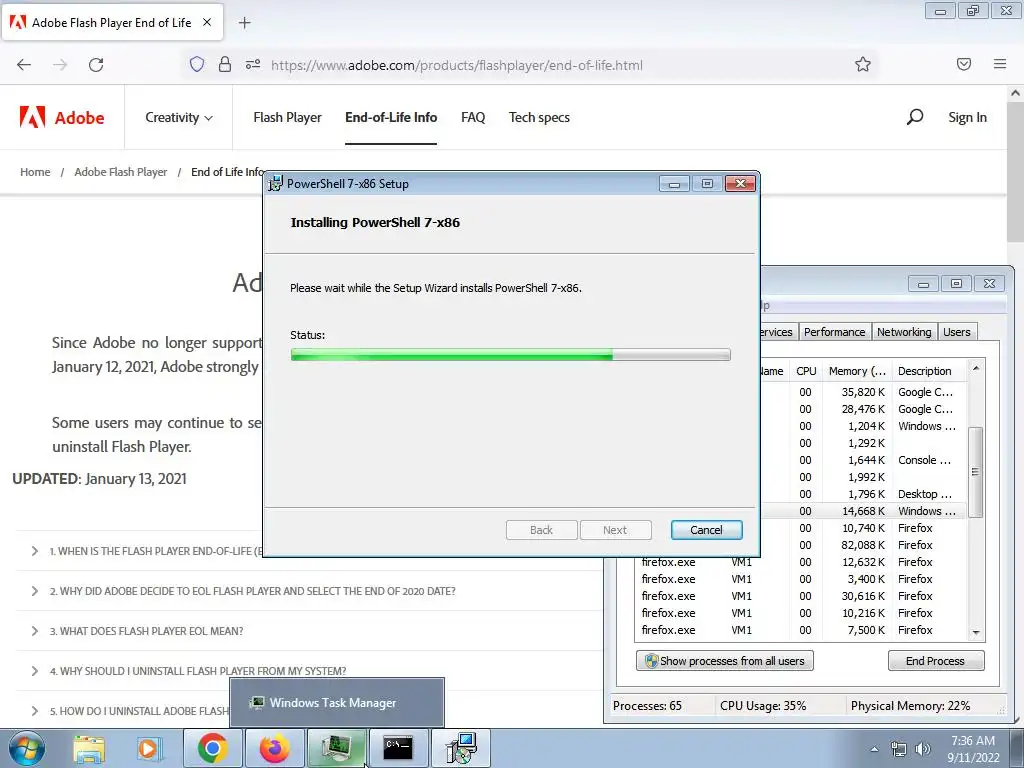Select the firefox.exe row using 82,088 K
The height and width of the screenshot is (768, 1024).
[x=863, y=545]
